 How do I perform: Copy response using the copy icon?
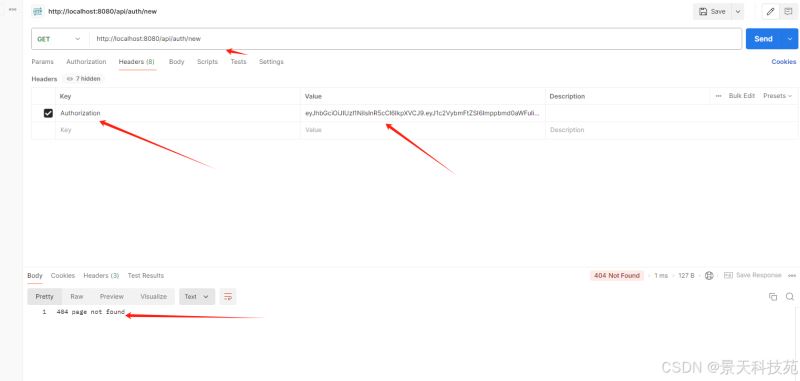point(773,297)
